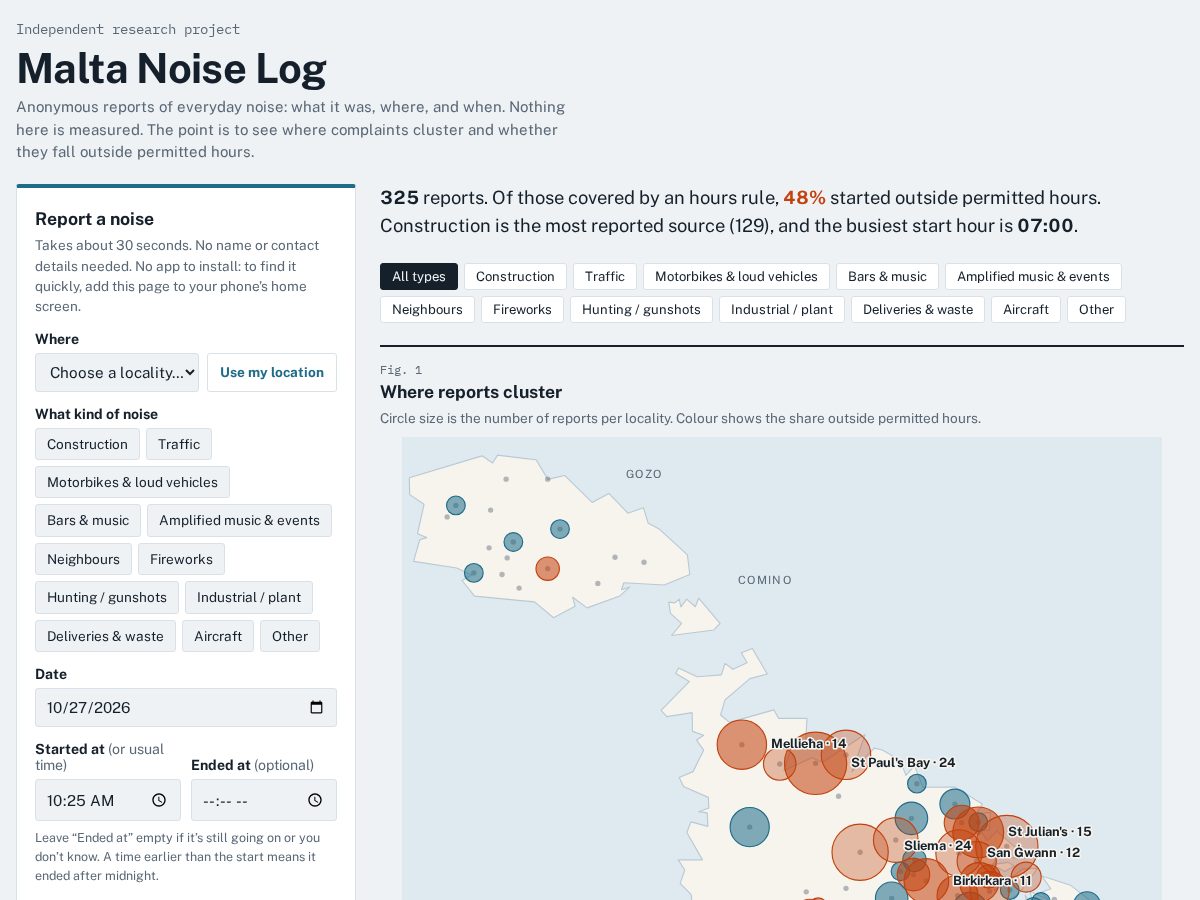Click the empty Ended at time field
The height and width of the screenshot is (900, 1200).
coord(264,800)
